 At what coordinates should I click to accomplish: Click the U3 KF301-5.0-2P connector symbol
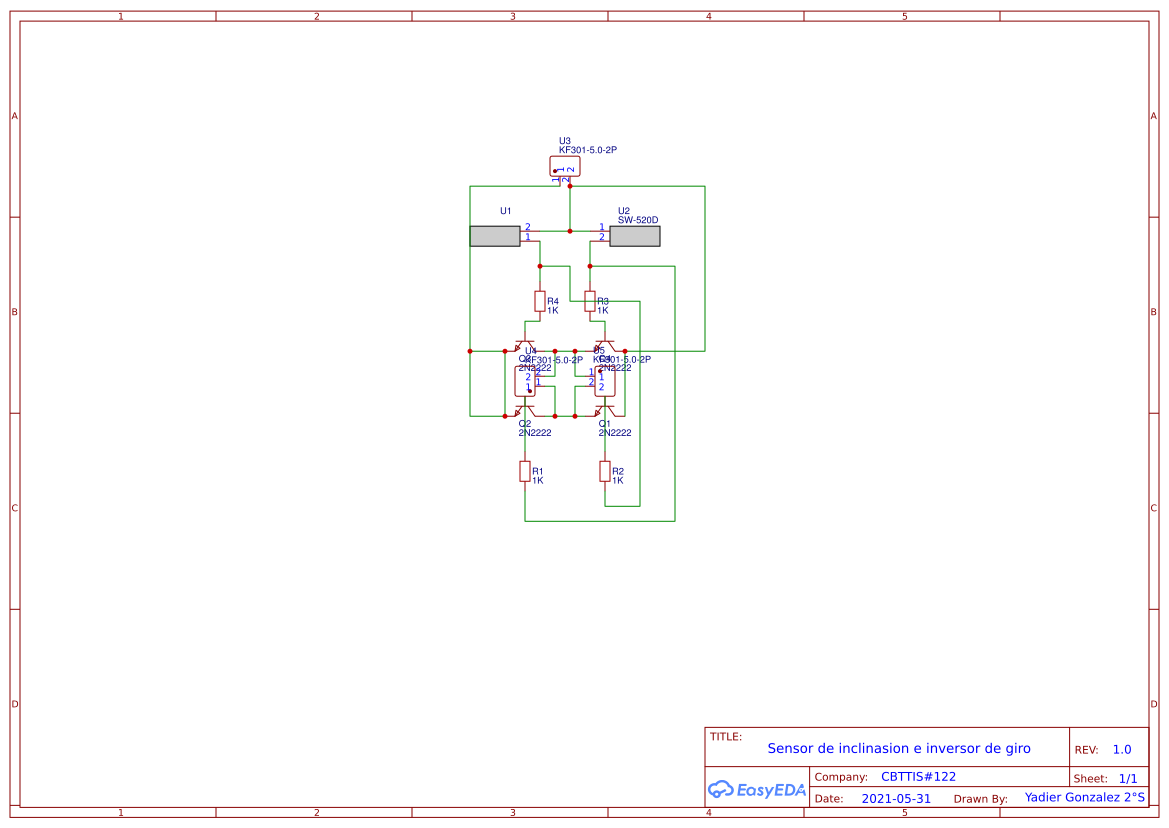565,167
